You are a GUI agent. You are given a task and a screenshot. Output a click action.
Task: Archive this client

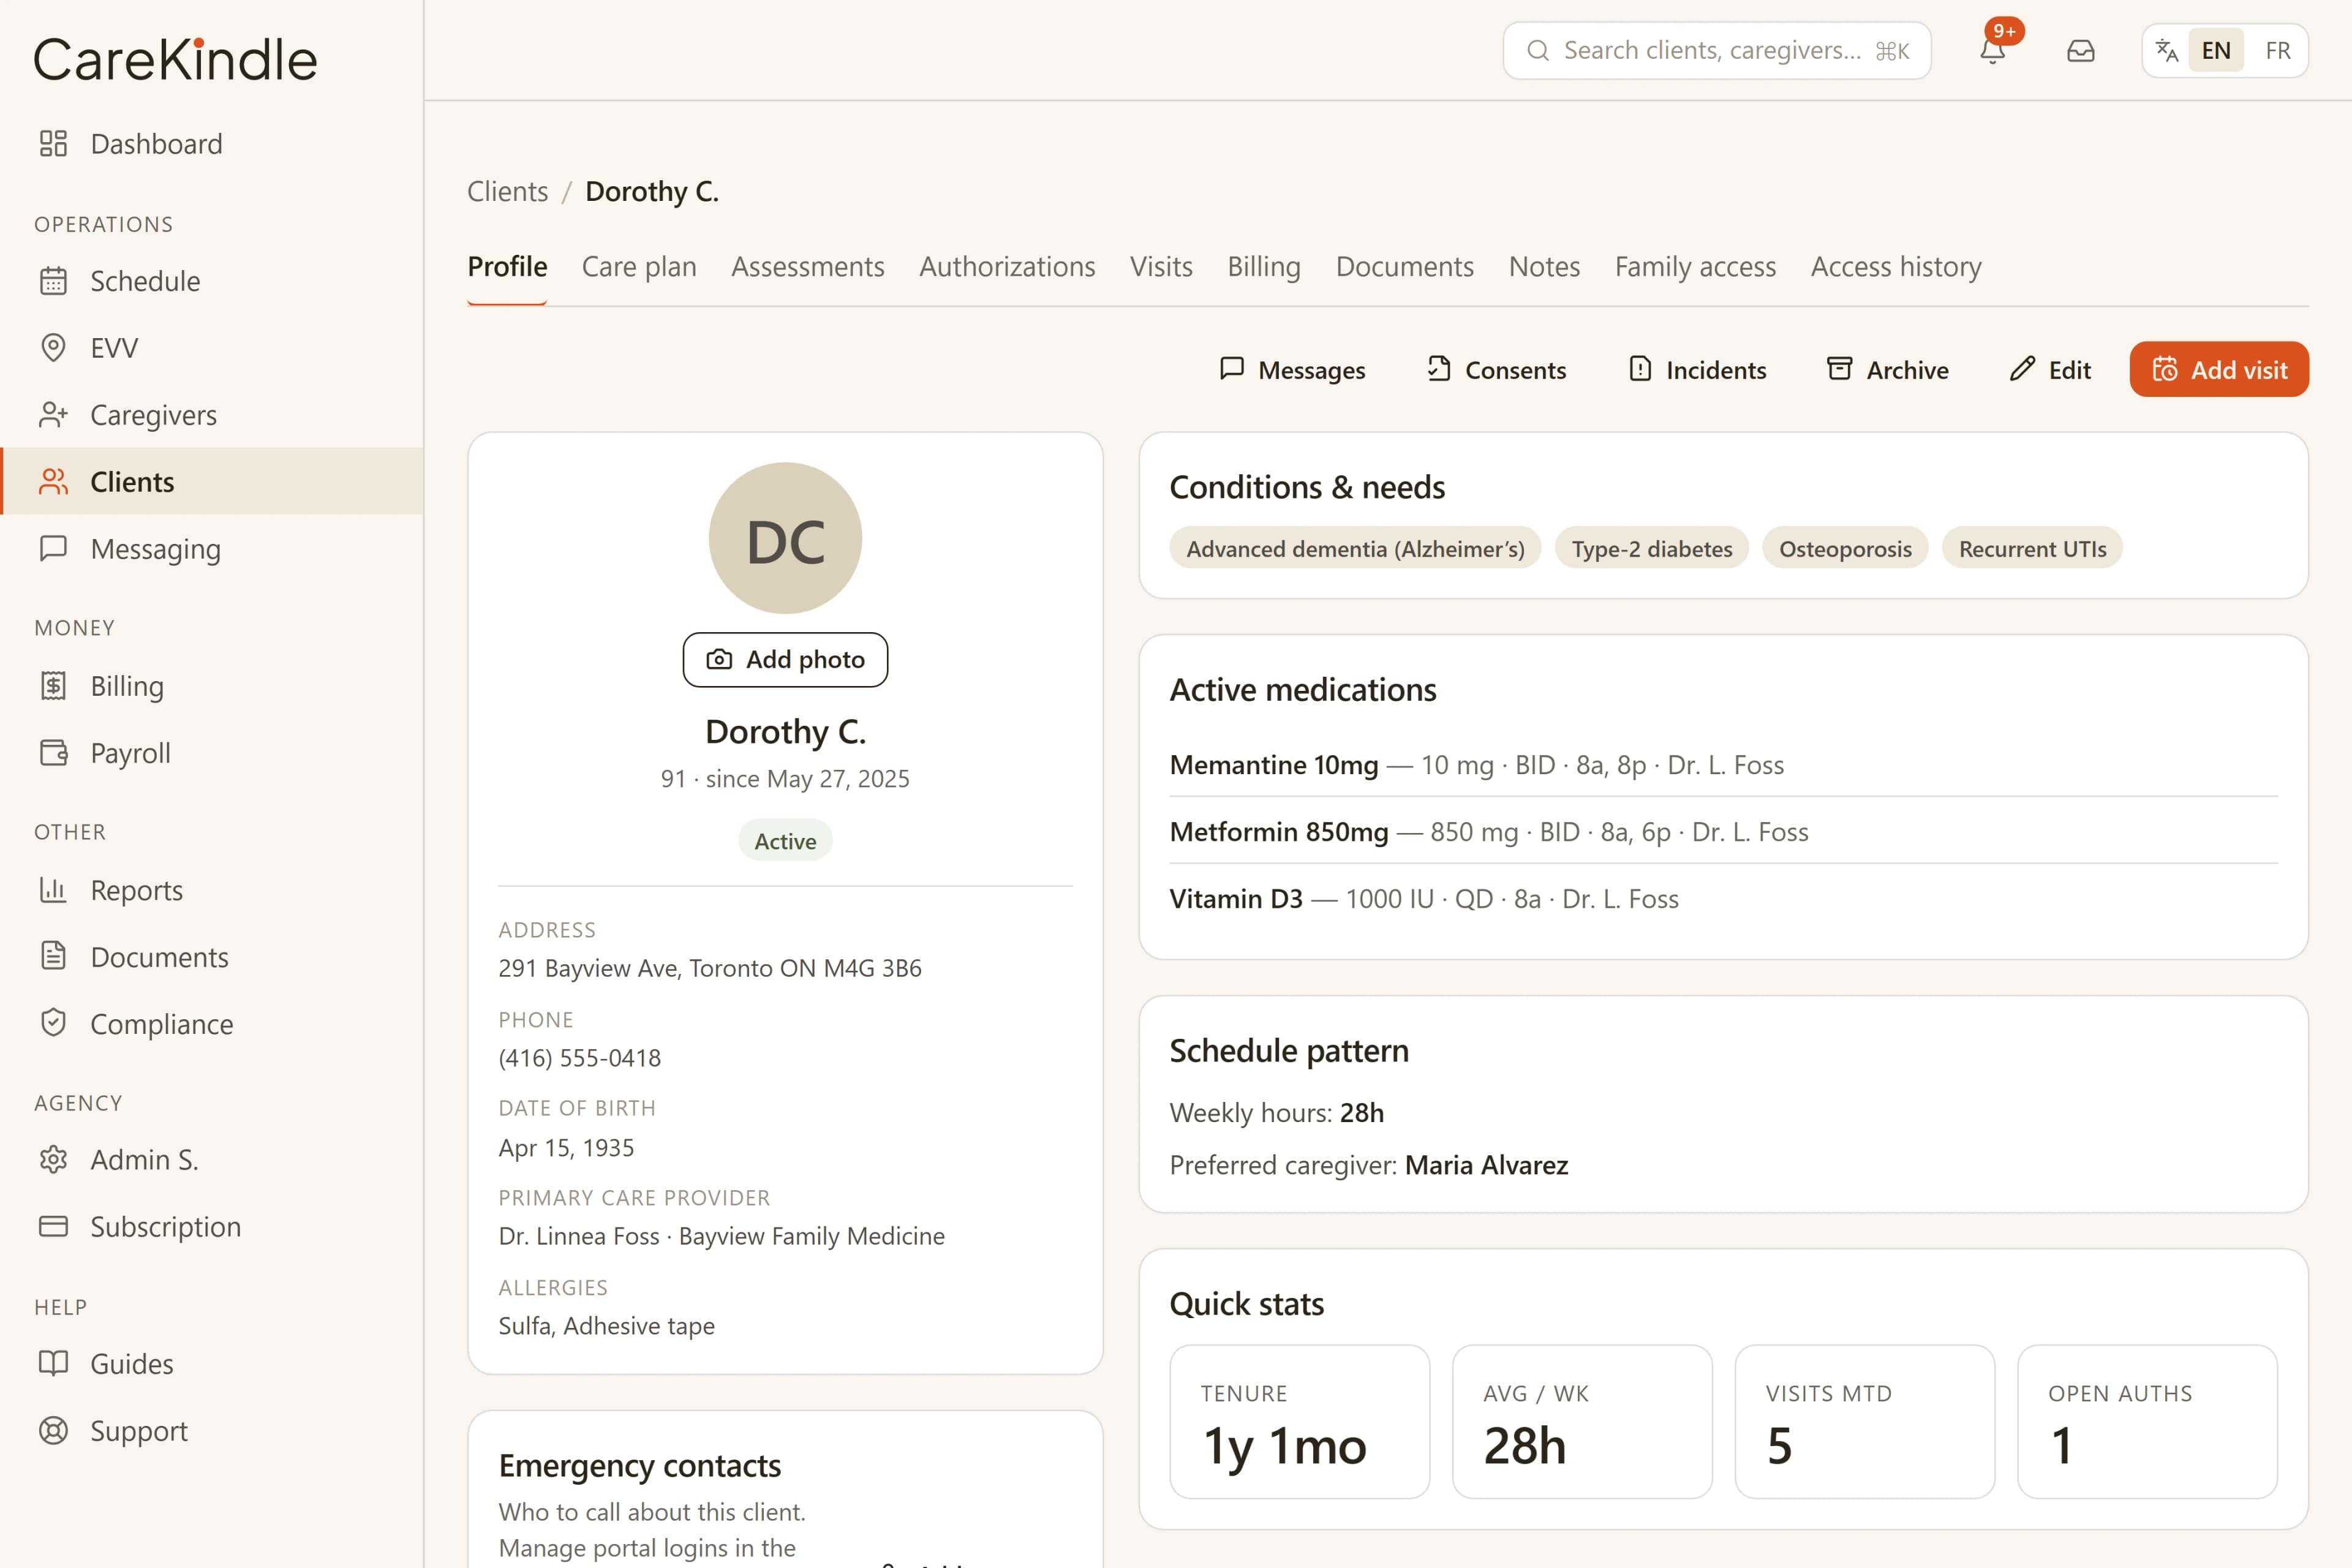coord(1887,370)
